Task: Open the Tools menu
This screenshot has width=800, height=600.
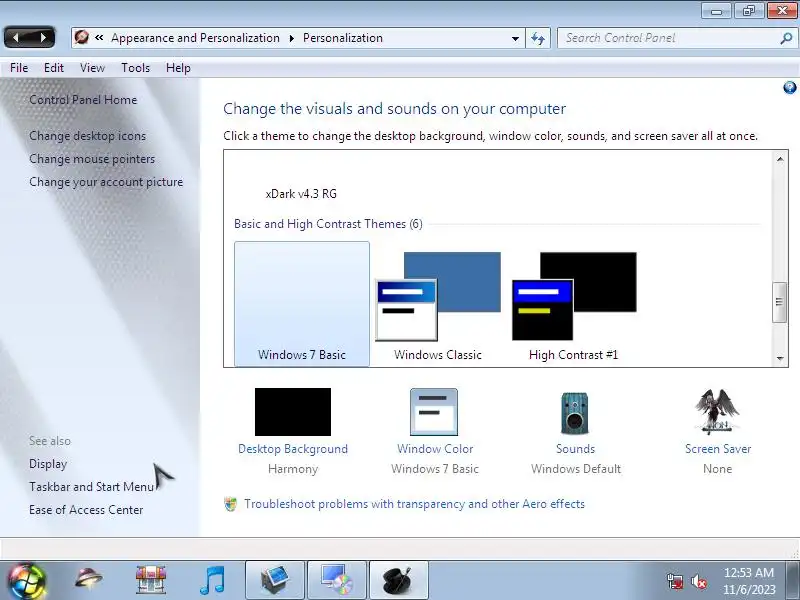Action: (135, 68)
